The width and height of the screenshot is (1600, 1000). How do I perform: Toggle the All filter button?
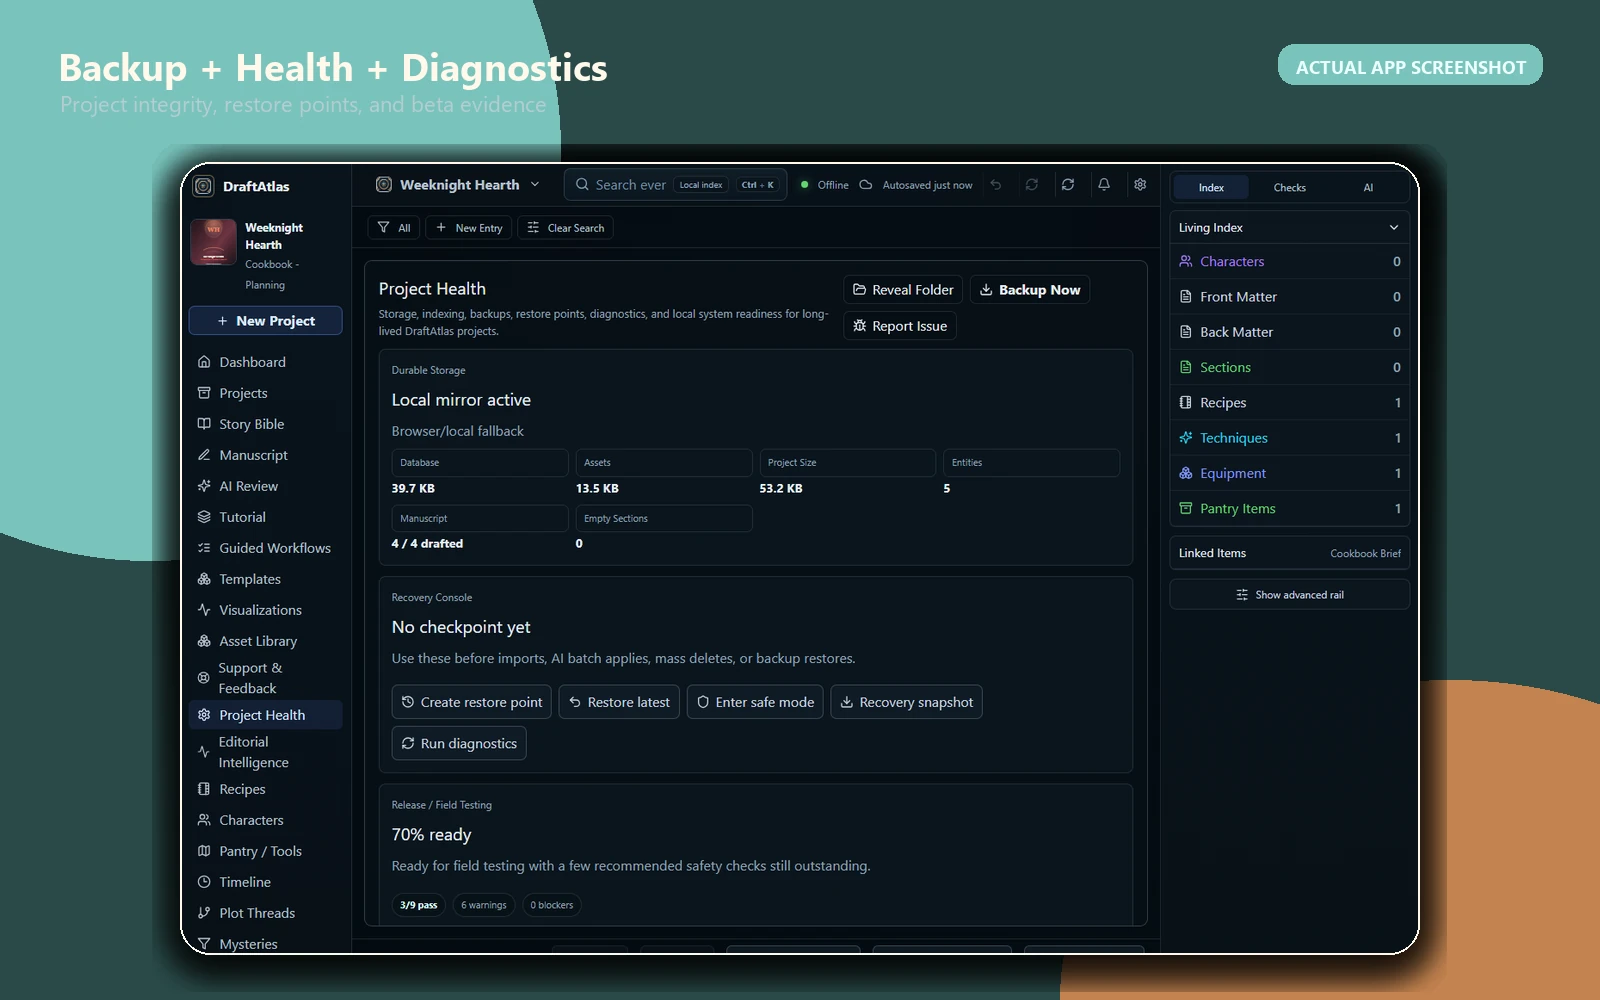click(x=394, y=228)
